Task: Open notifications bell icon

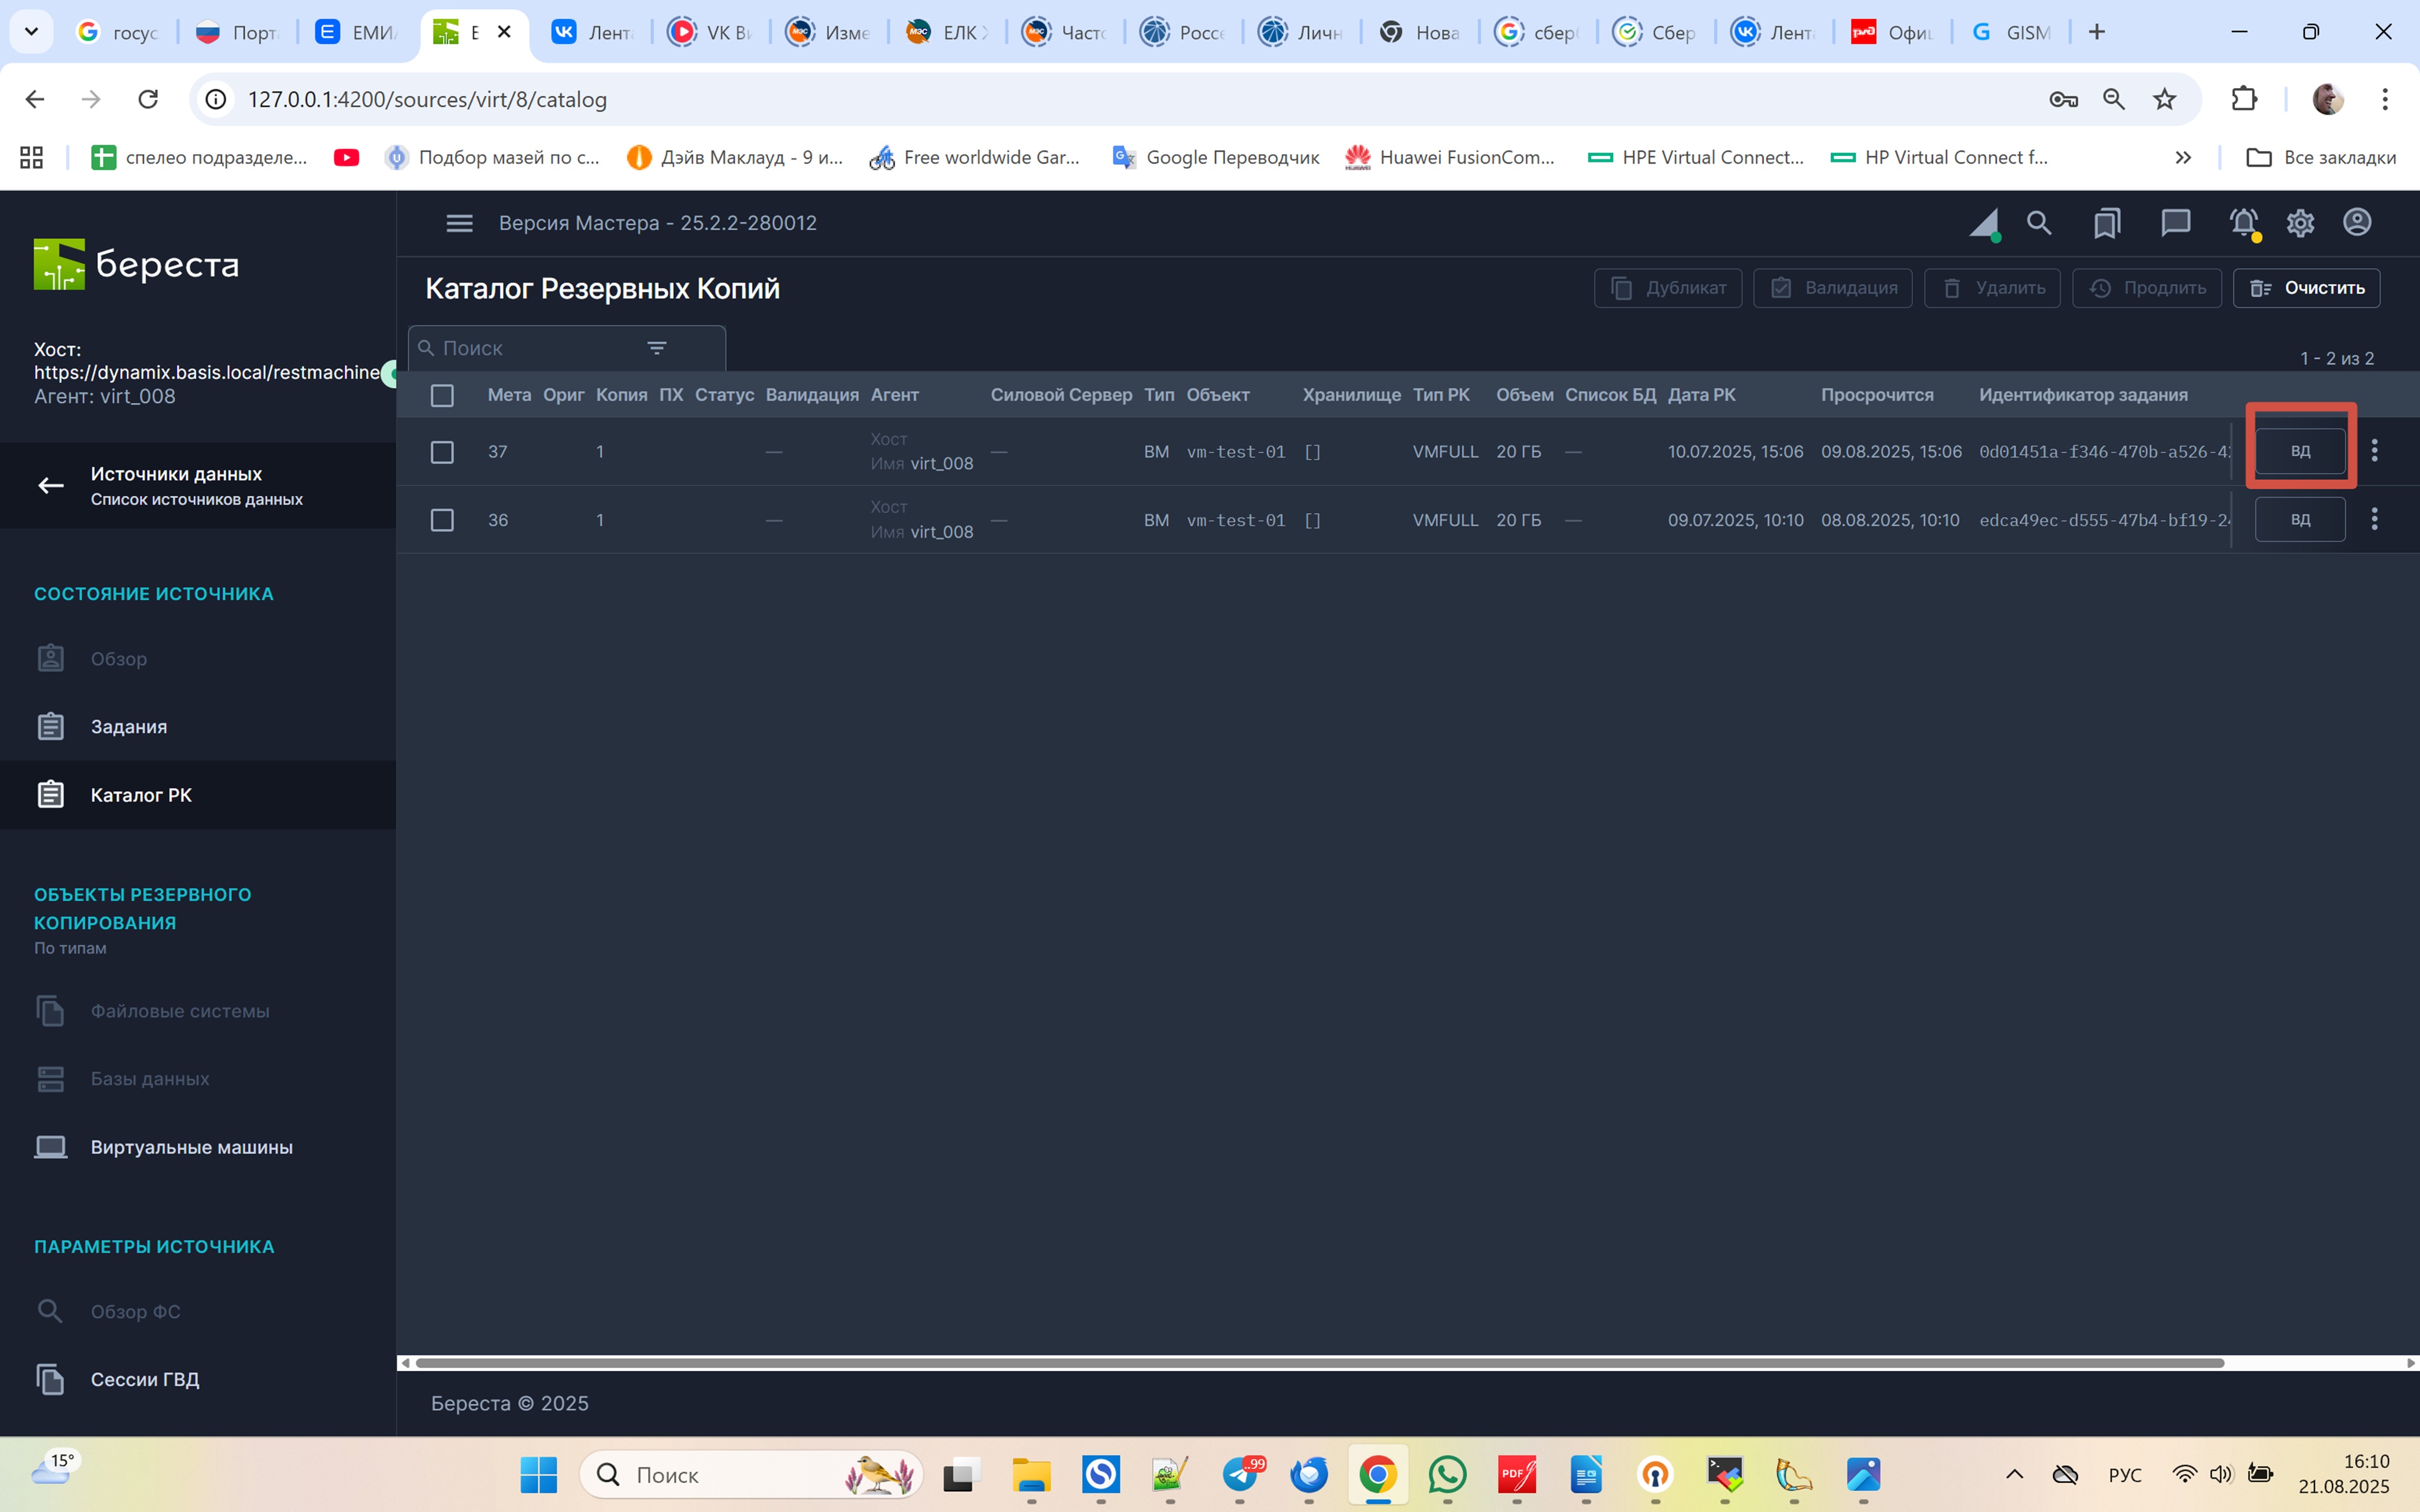Action: point(2244,223)
